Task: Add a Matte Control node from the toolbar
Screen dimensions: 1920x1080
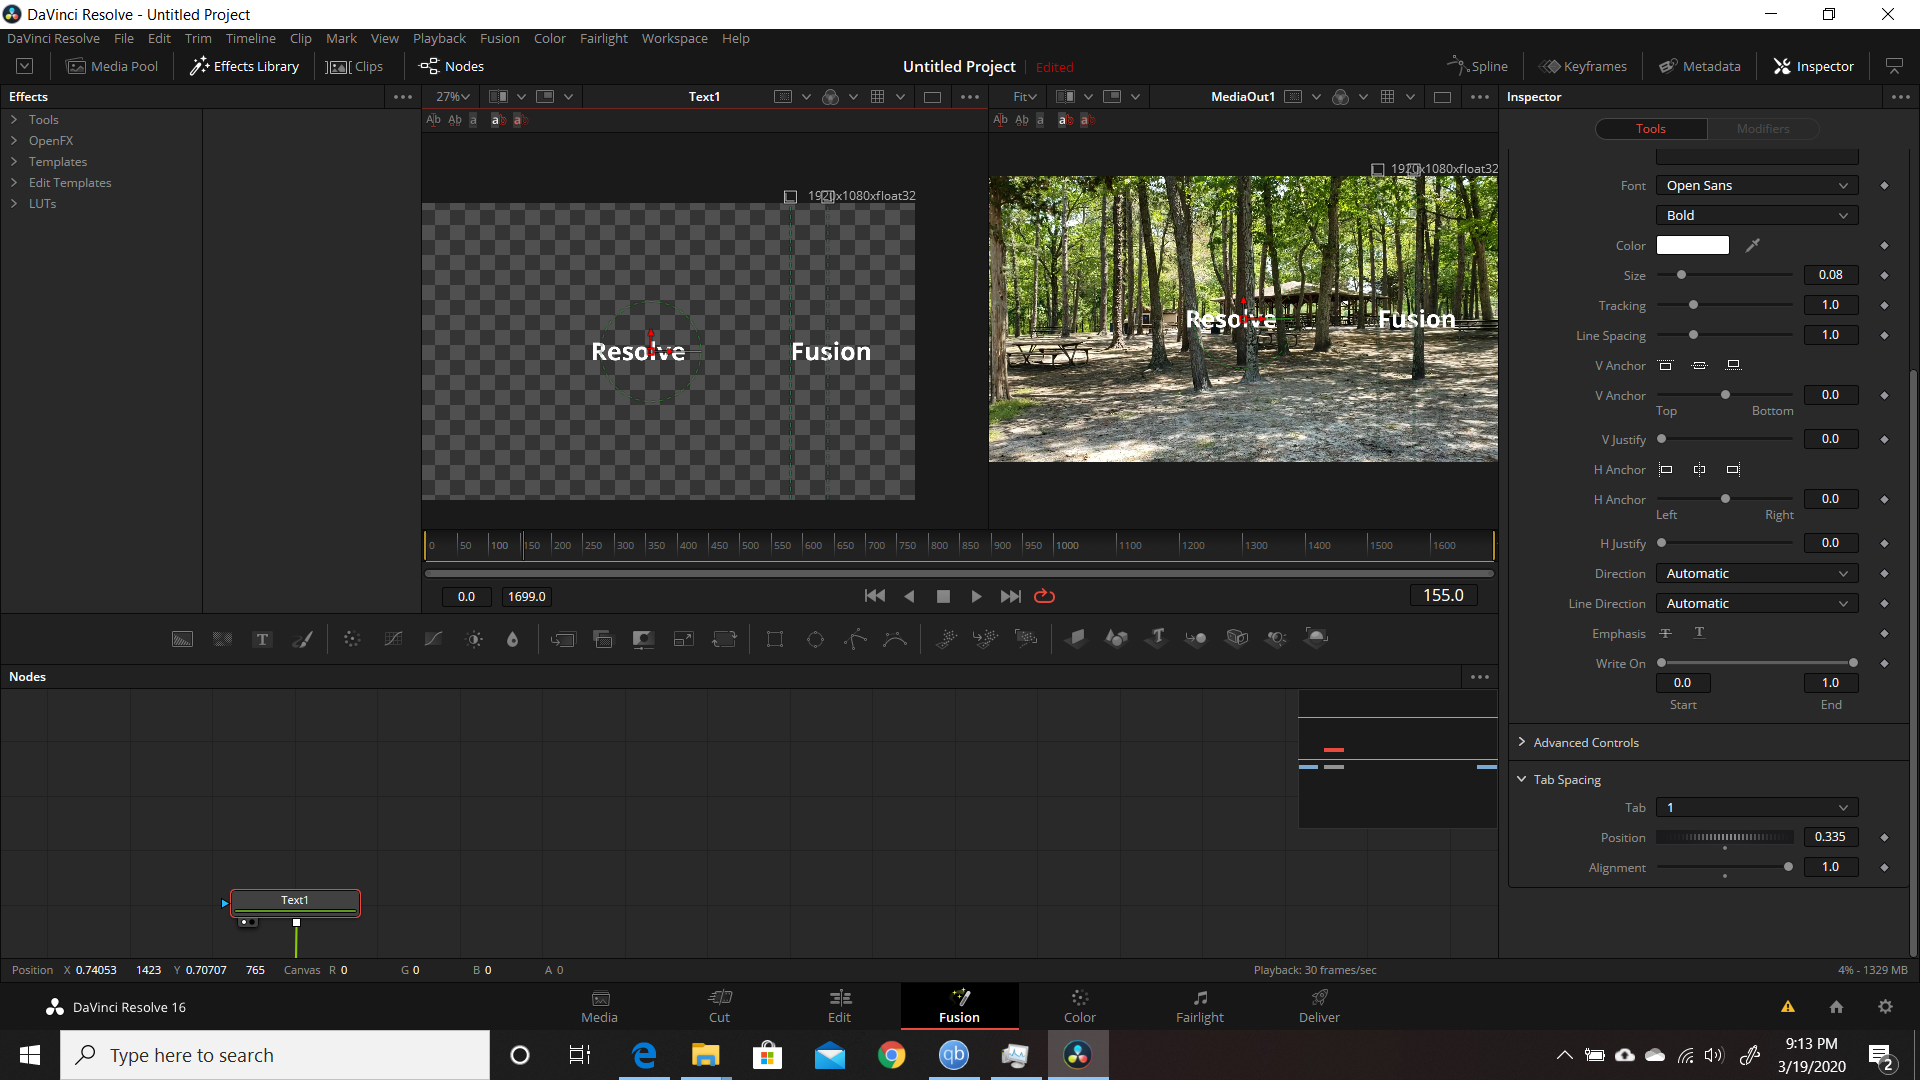Action: coord(643,639)
